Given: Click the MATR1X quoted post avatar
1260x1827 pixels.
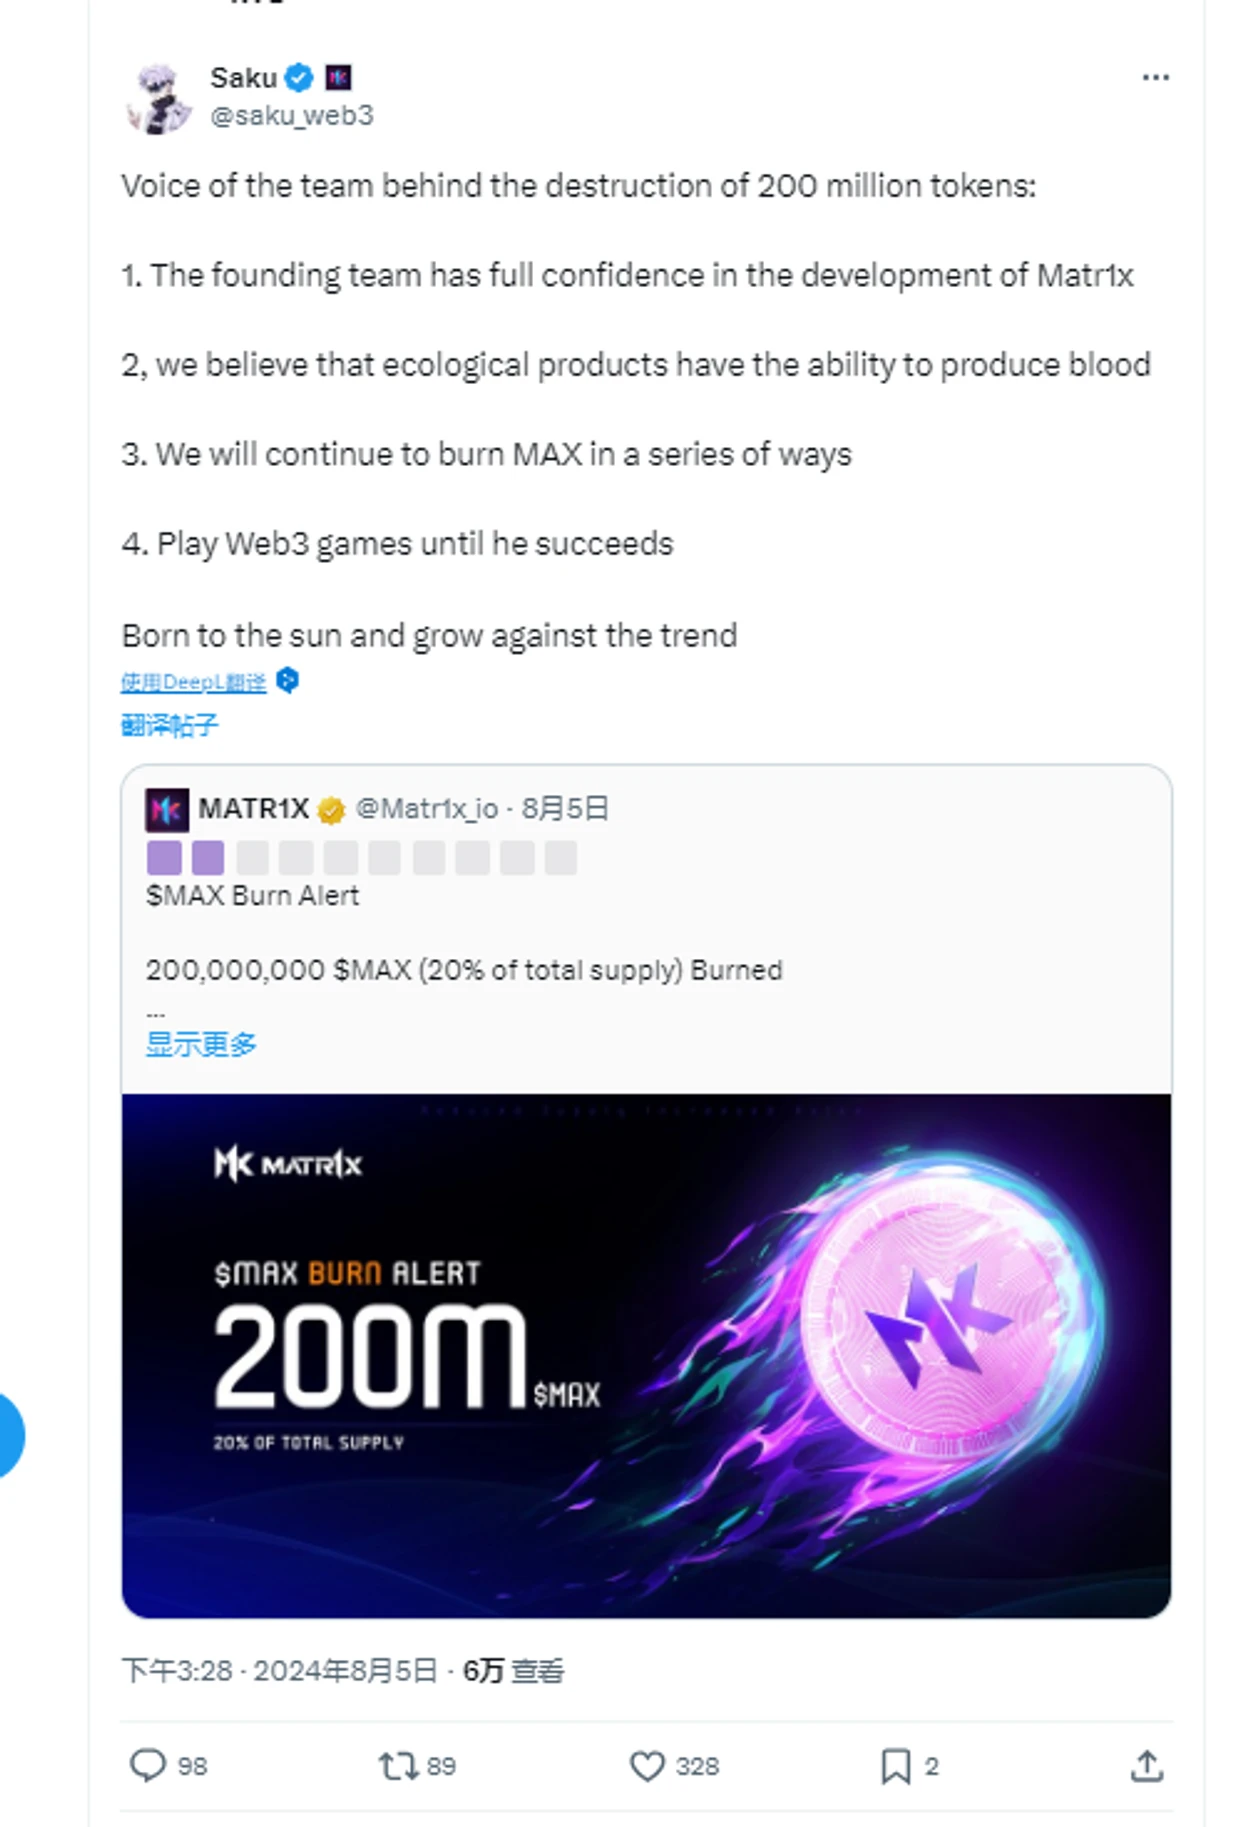Looking at the screenshot, I should [x=166, y=810].
